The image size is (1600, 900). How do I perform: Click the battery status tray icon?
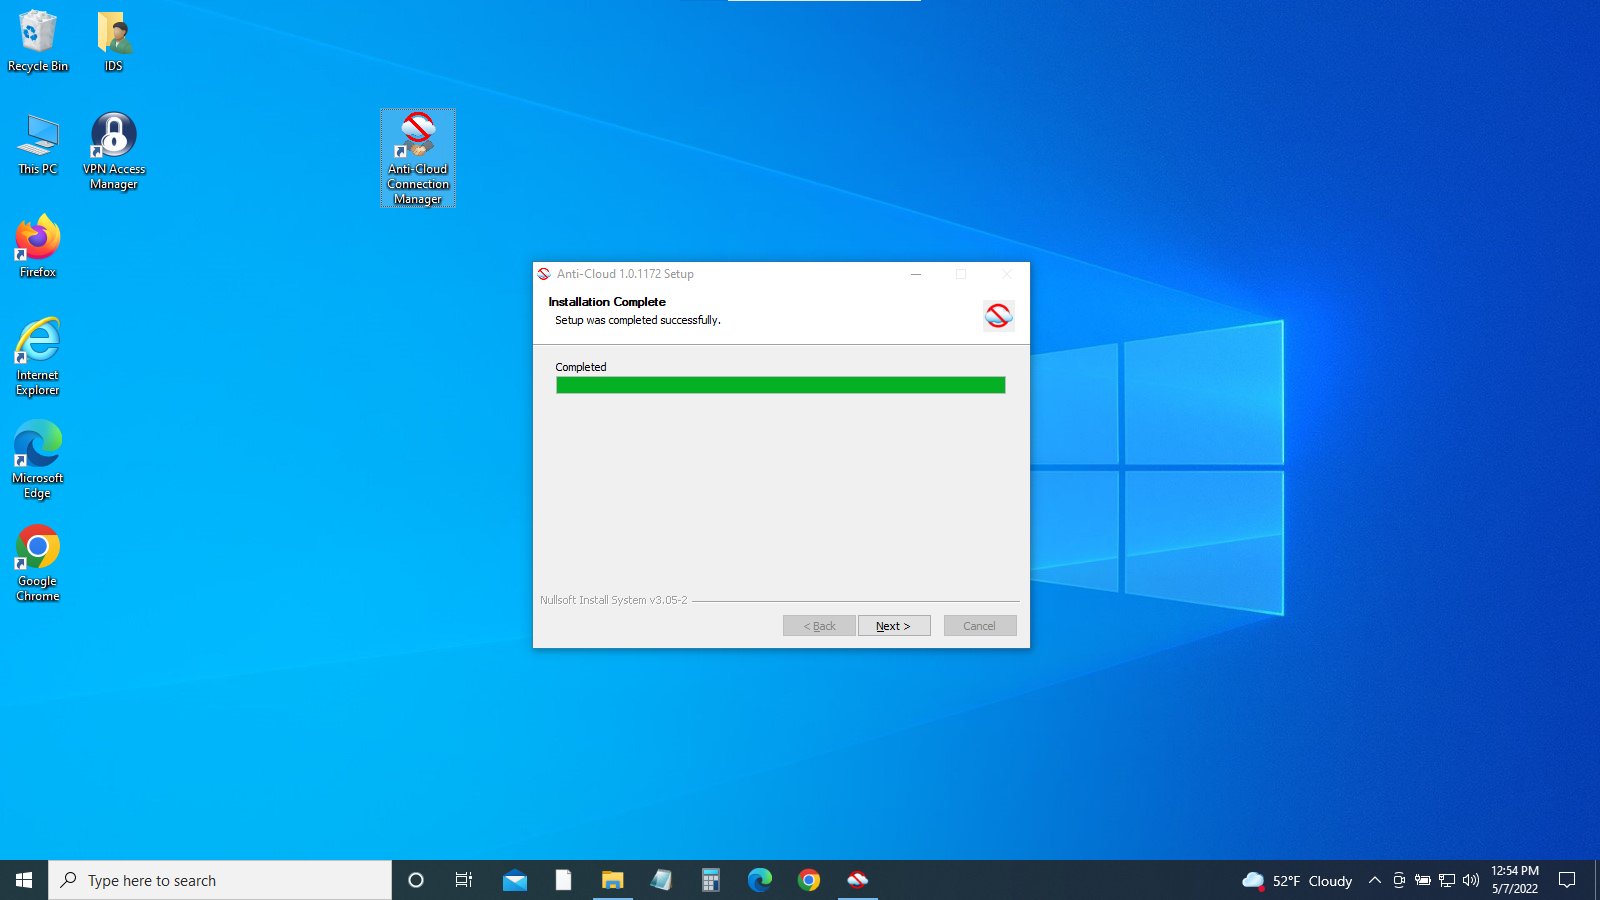[1423, 880]
